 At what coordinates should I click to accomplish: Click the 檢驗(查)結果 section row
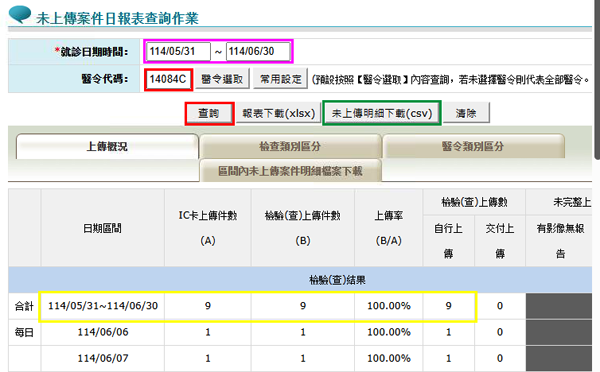click(x=300, y=280)
